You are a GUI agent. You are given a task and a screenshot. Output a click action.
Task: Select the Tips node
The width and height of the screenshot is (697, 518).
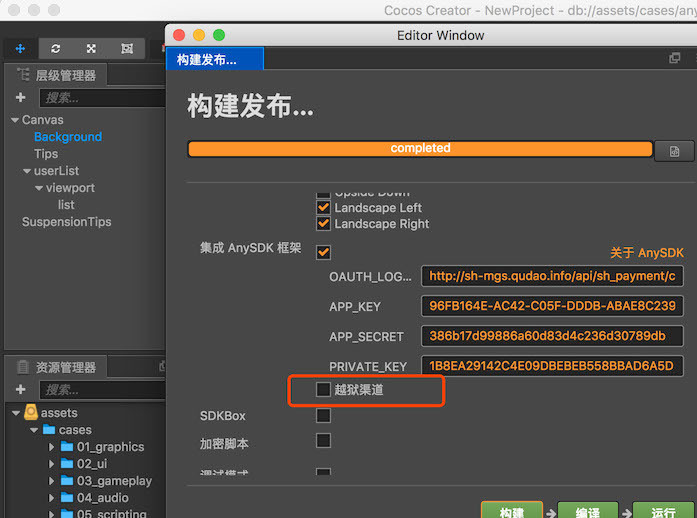[x=46, y=154]
